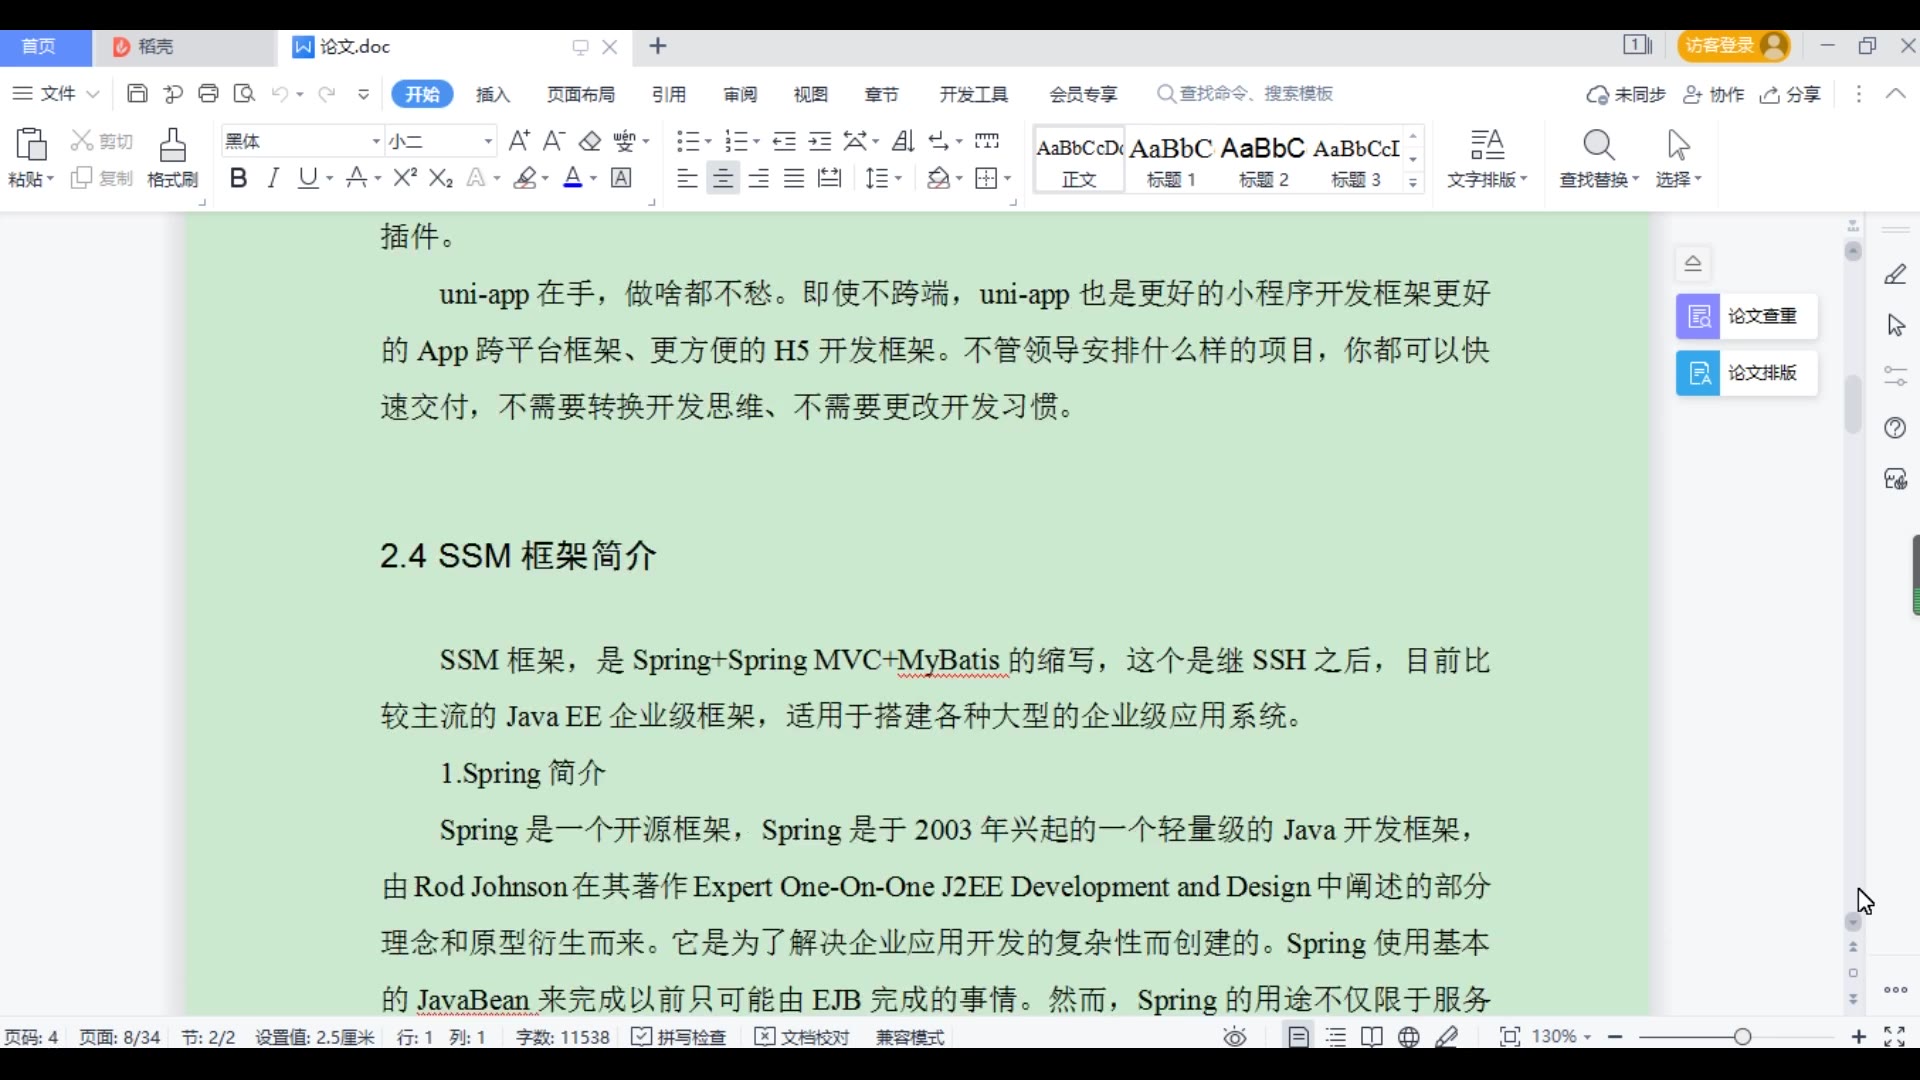Toggle Italic formatting
This screenshot has width=1920, height=1080.
tap(272, 179)
